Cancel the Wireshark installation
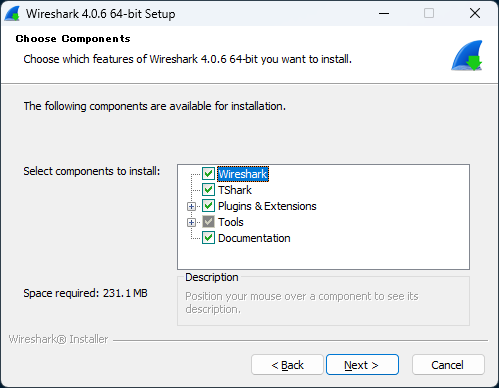 coord(448,365)
